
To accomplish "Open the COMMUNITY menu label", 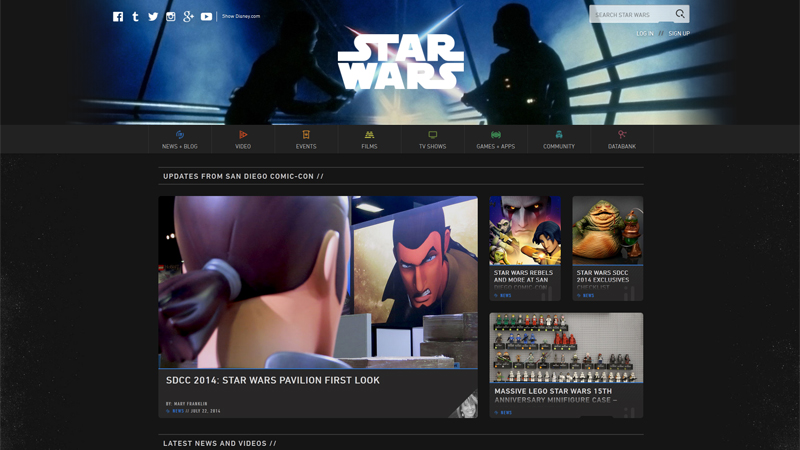I will (x=559, y=146).
